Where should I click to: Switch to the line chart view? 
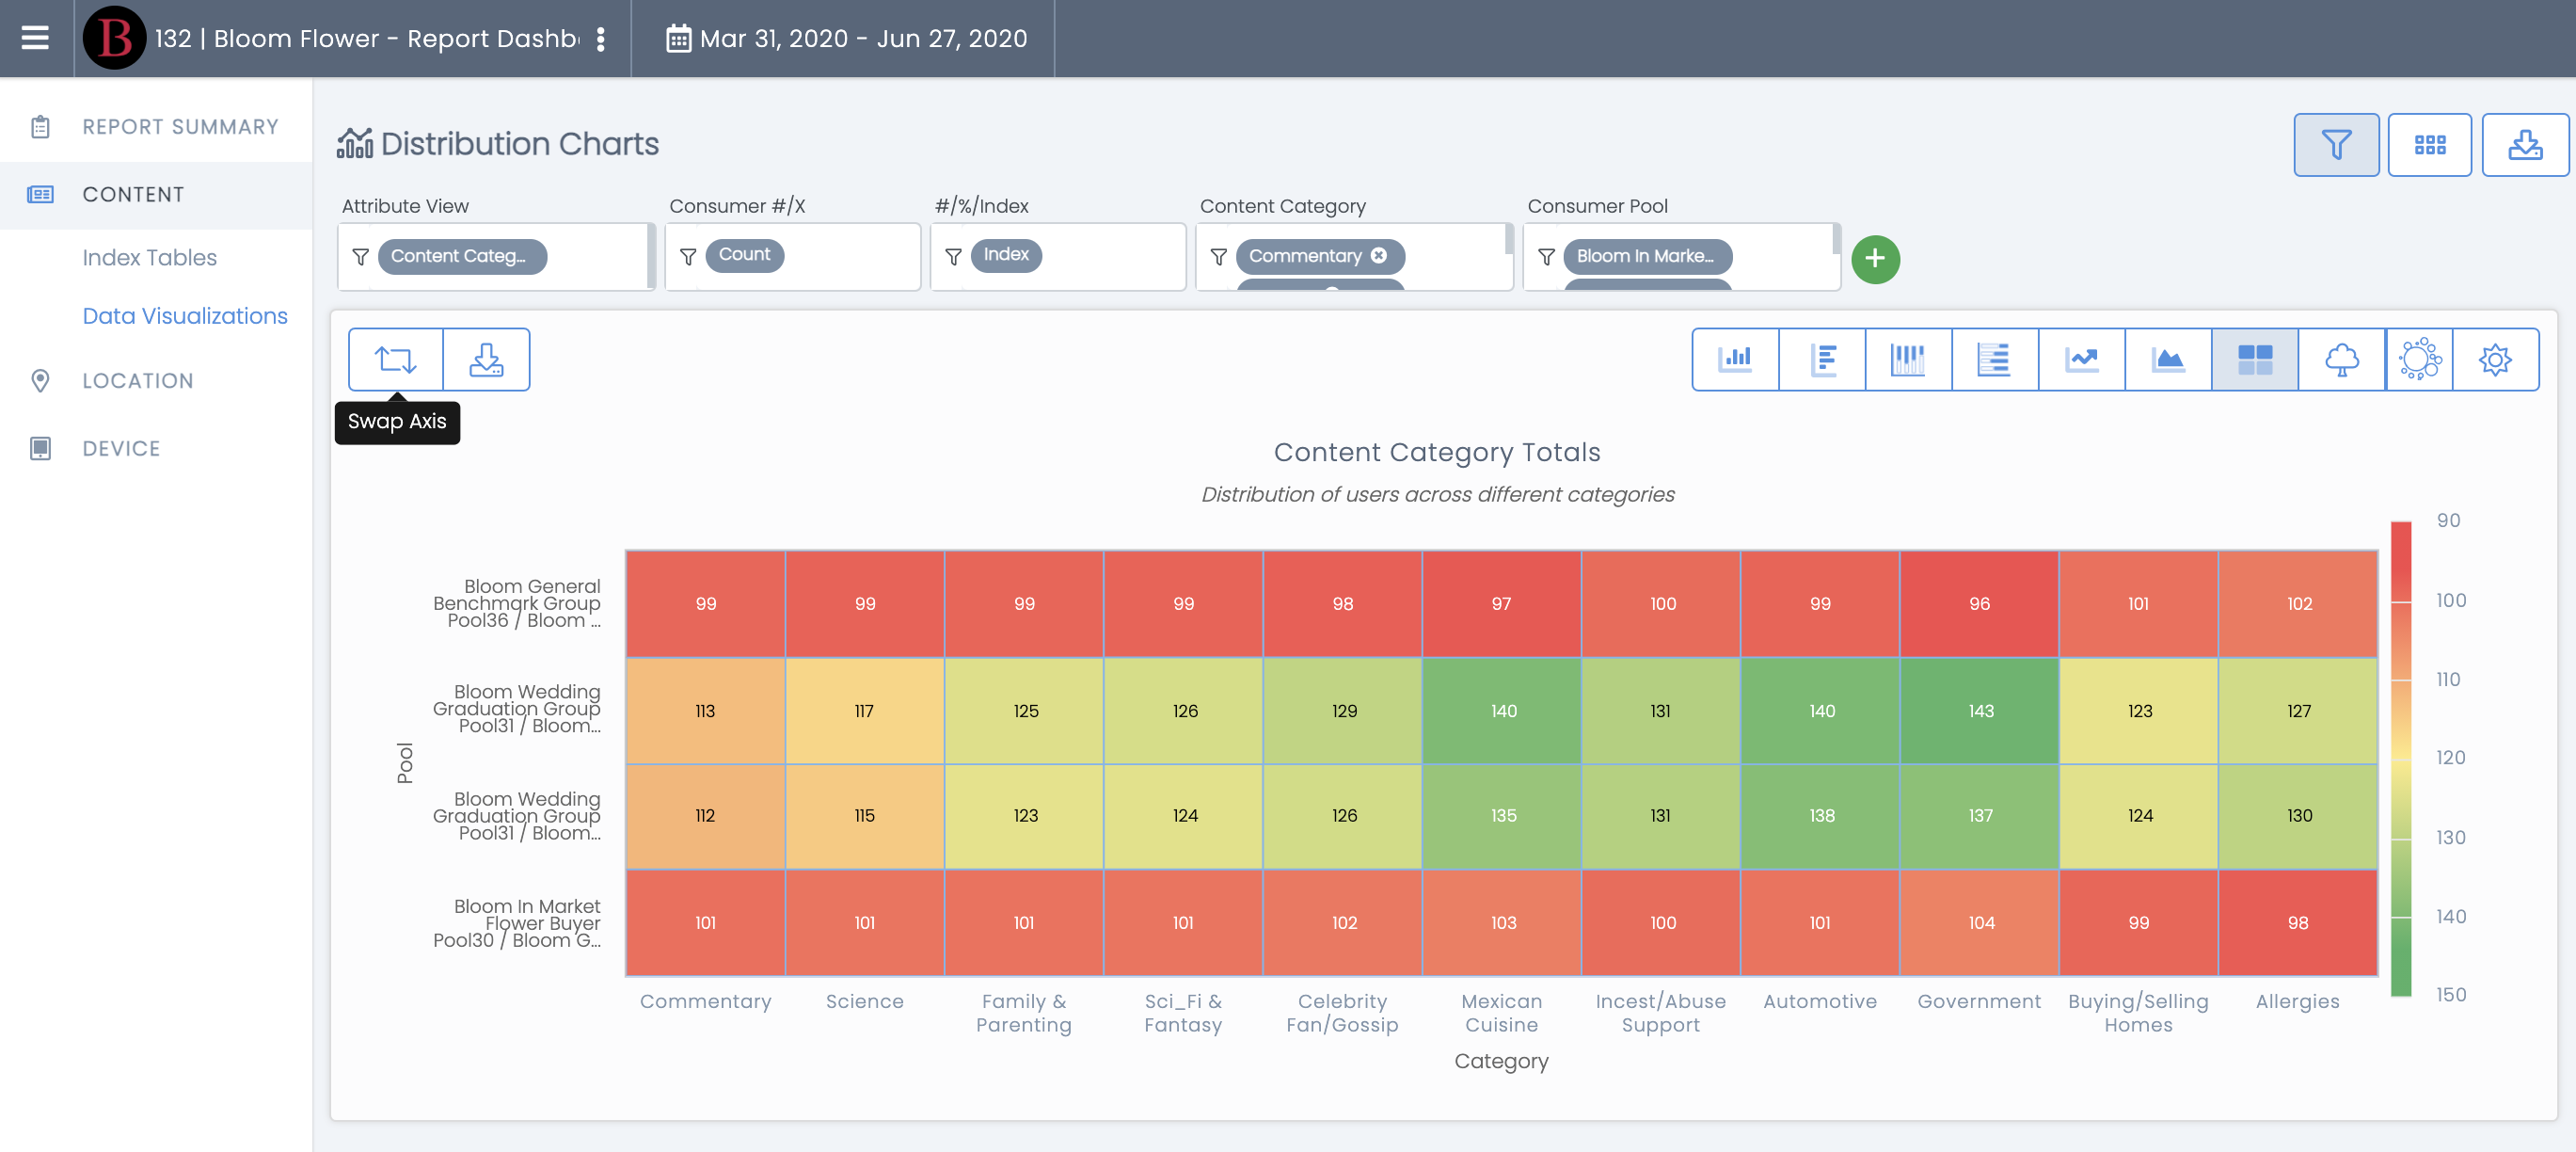pos(2081,359)
